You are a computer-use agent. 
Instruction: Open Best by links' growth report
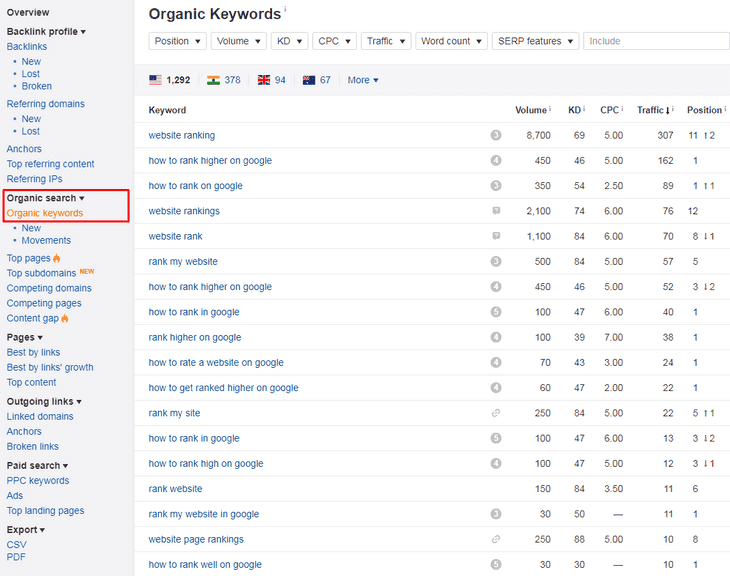tap(50, 367)
